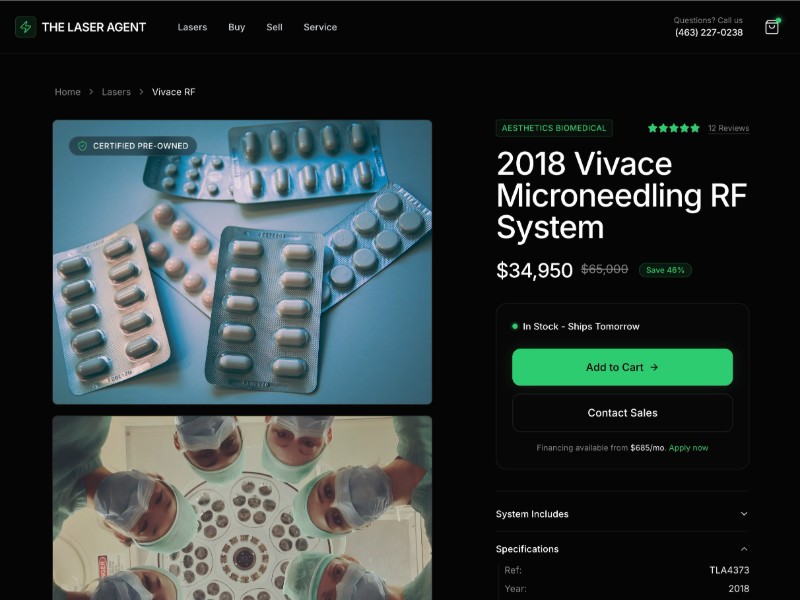Click the Contact Sales button
Image resolution: width=800 pixels, height=600 pixels.
[x=622, y=413]
